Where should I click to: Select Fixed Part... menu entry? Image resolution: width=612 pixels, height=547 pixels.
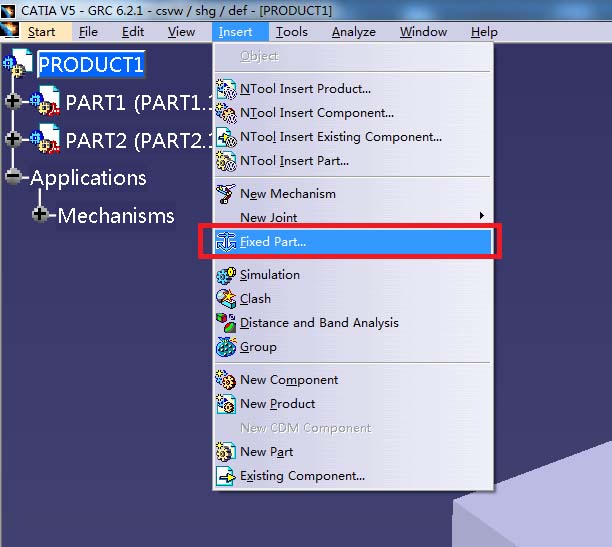353,242
